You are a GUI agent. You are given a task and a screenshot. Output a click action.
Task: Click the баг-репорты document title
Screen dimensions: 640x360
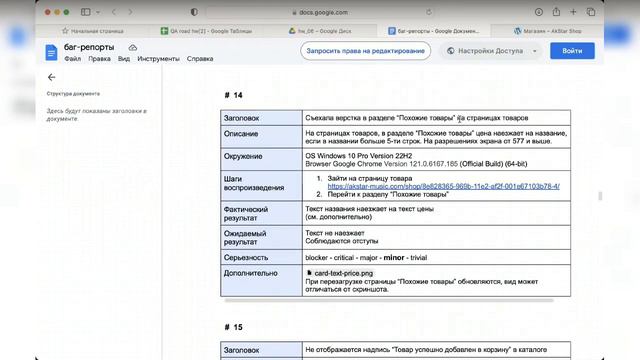click(x=89, y=47)
